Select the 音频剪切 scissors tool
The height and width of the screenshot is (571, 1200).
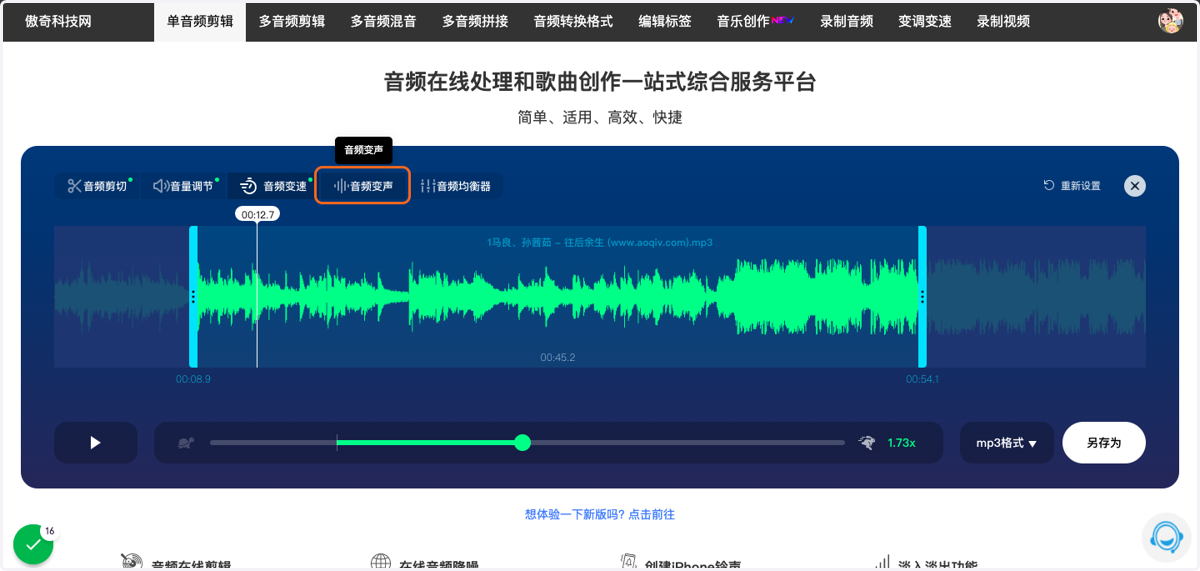tap(97, 186)
